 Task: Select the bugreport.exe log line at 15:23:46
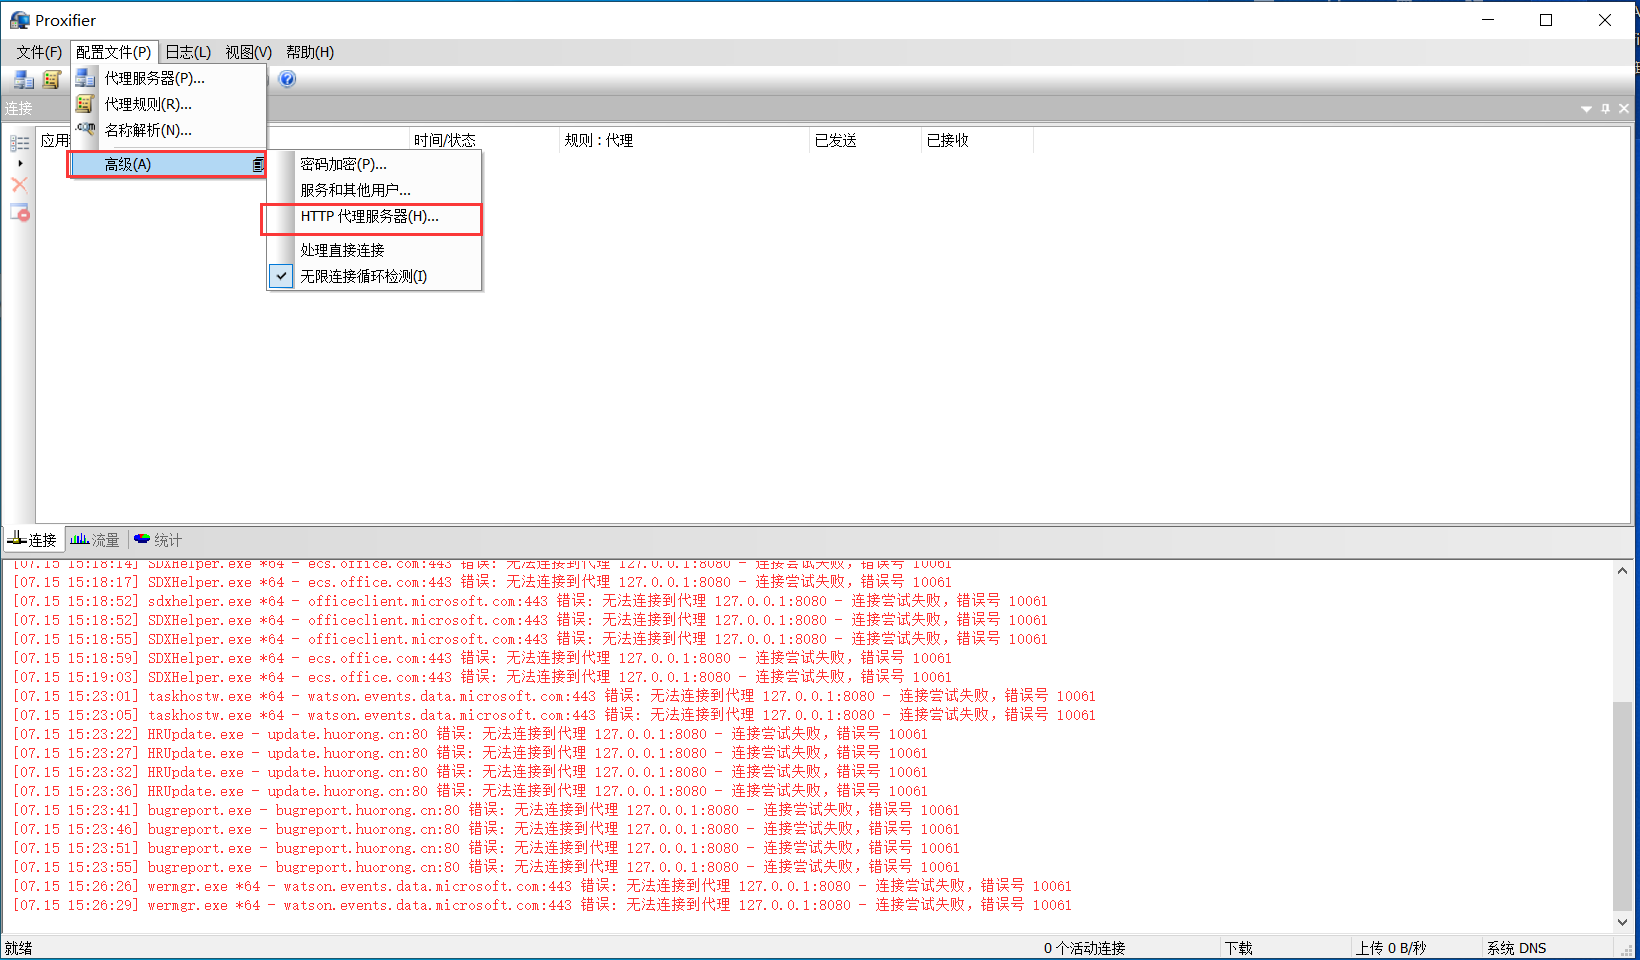coord(486,829)
